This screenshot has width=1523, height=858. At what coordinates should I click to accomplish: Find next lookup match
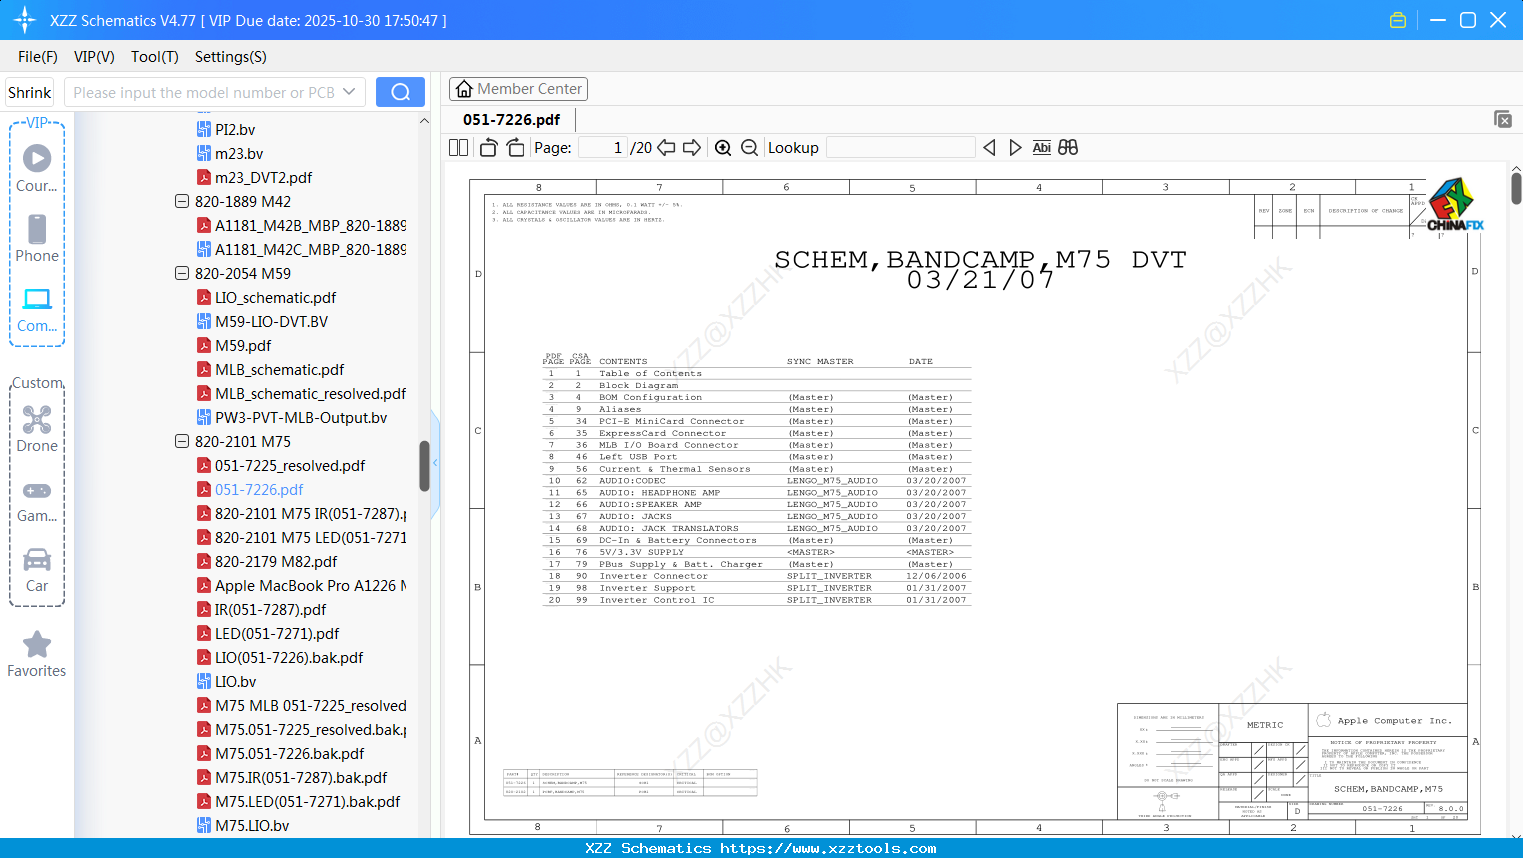point(1015,148)
